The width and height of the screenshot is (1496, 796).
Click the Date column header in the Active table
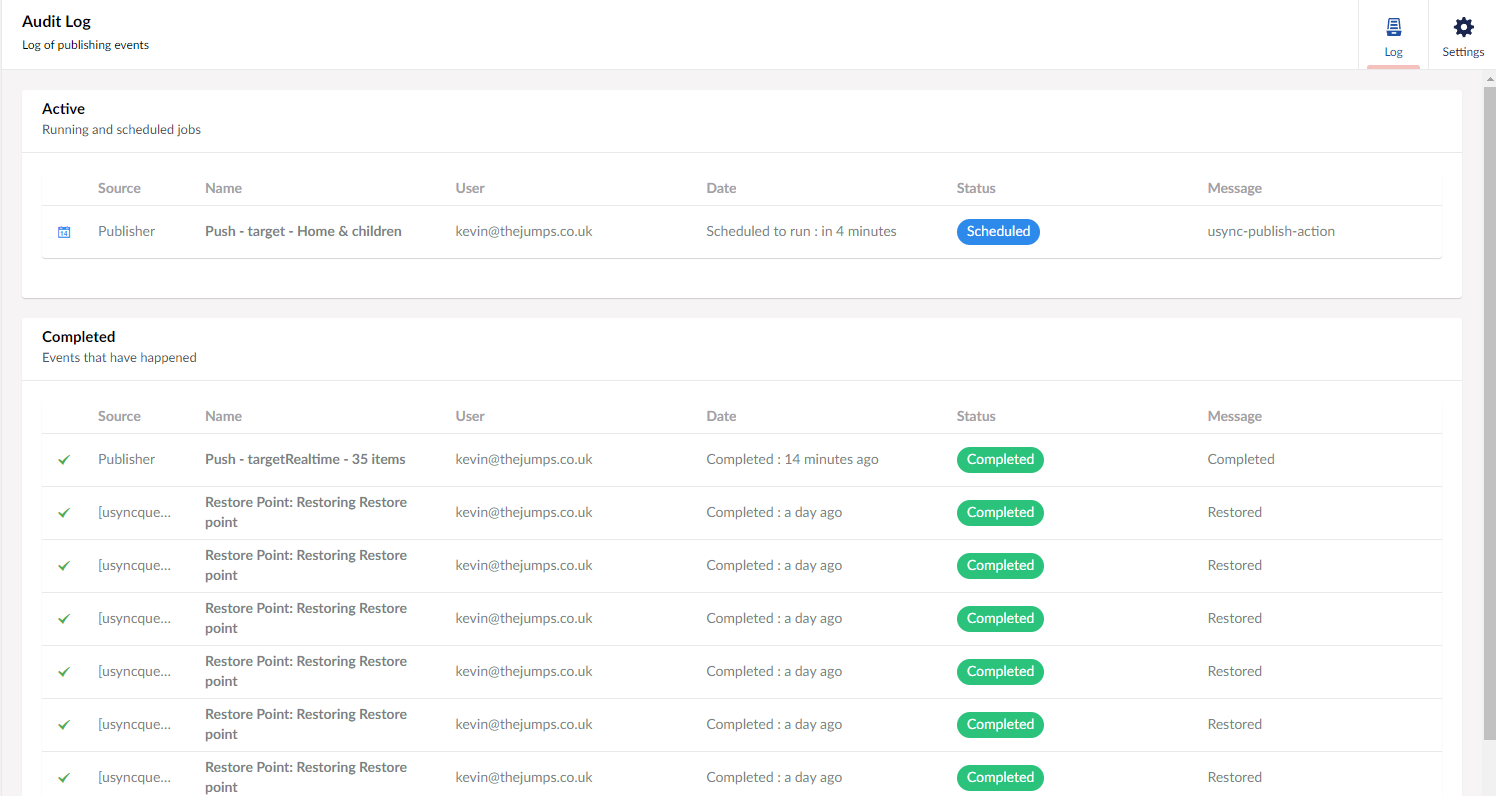721,188
